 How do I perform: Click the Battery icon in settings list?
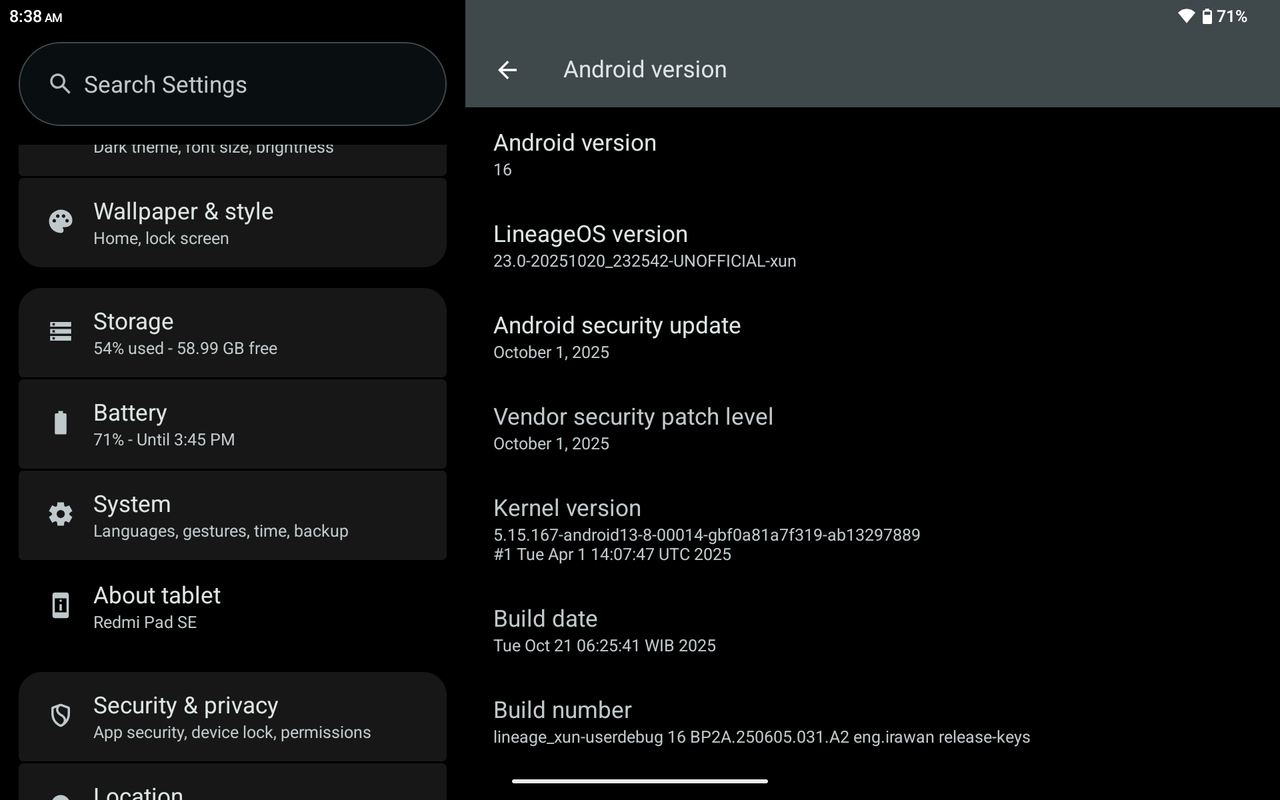[x=60, y=423]
